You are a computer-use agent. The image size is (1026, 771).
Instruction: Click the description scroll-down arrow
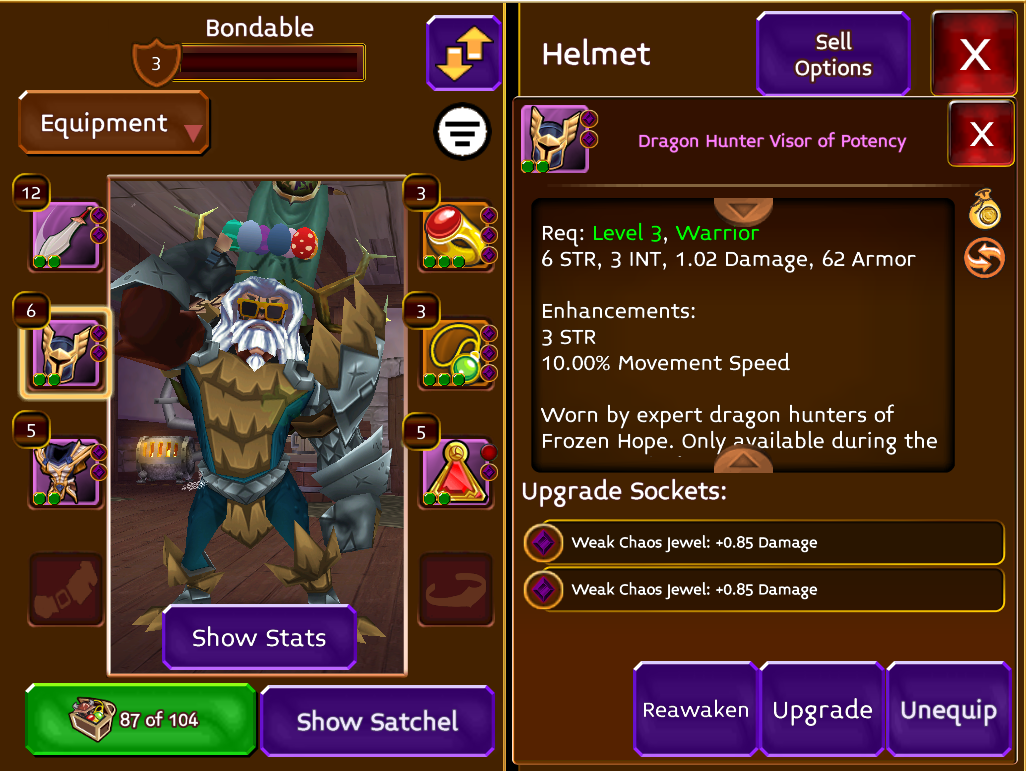pos(743,211)
